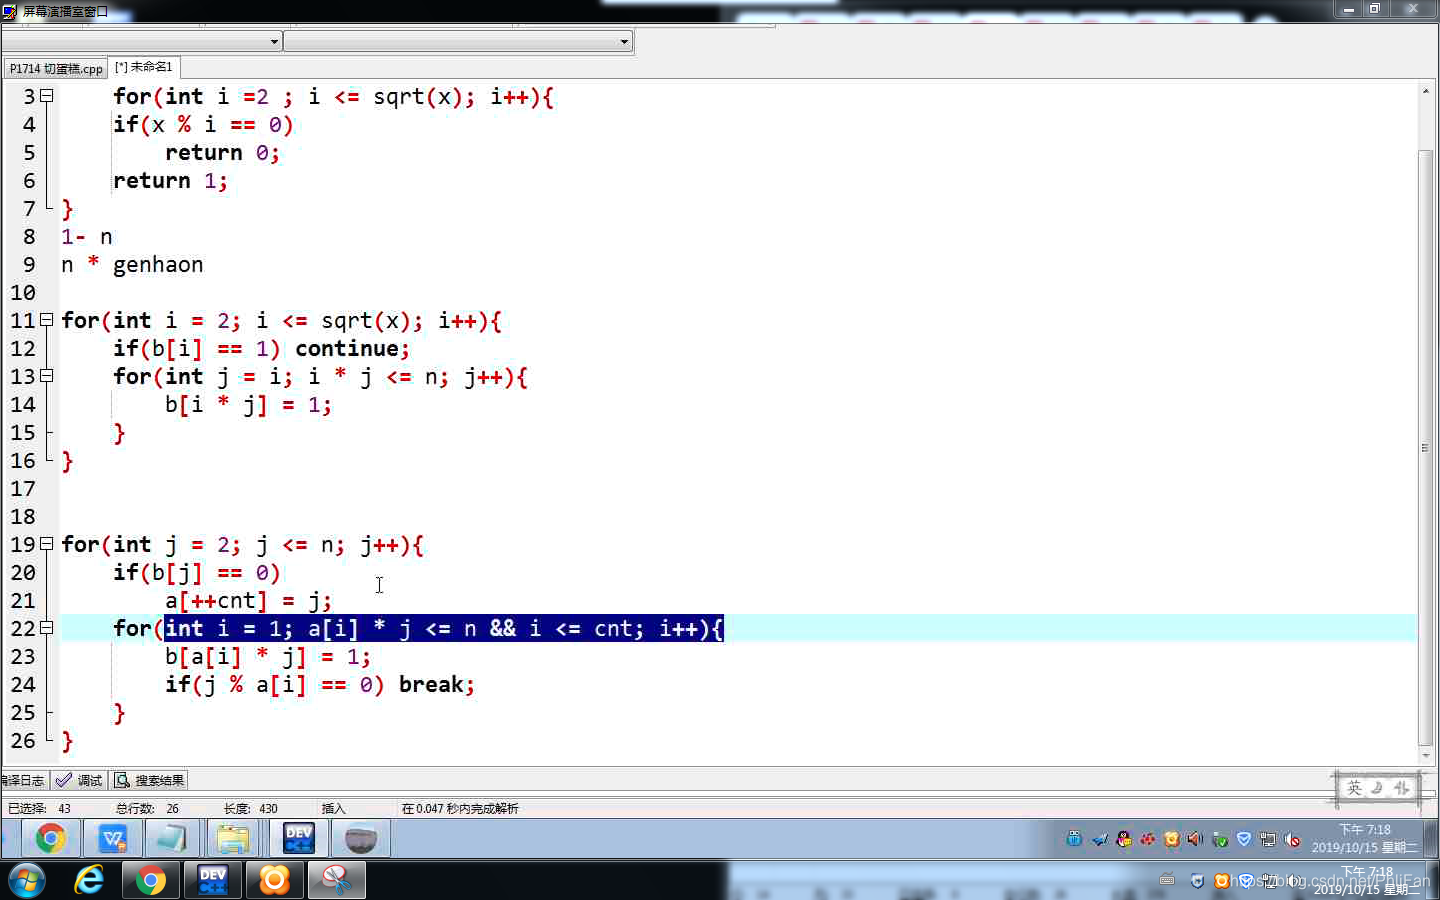Click 'return 0;' on line 5

tap(222, 152)
